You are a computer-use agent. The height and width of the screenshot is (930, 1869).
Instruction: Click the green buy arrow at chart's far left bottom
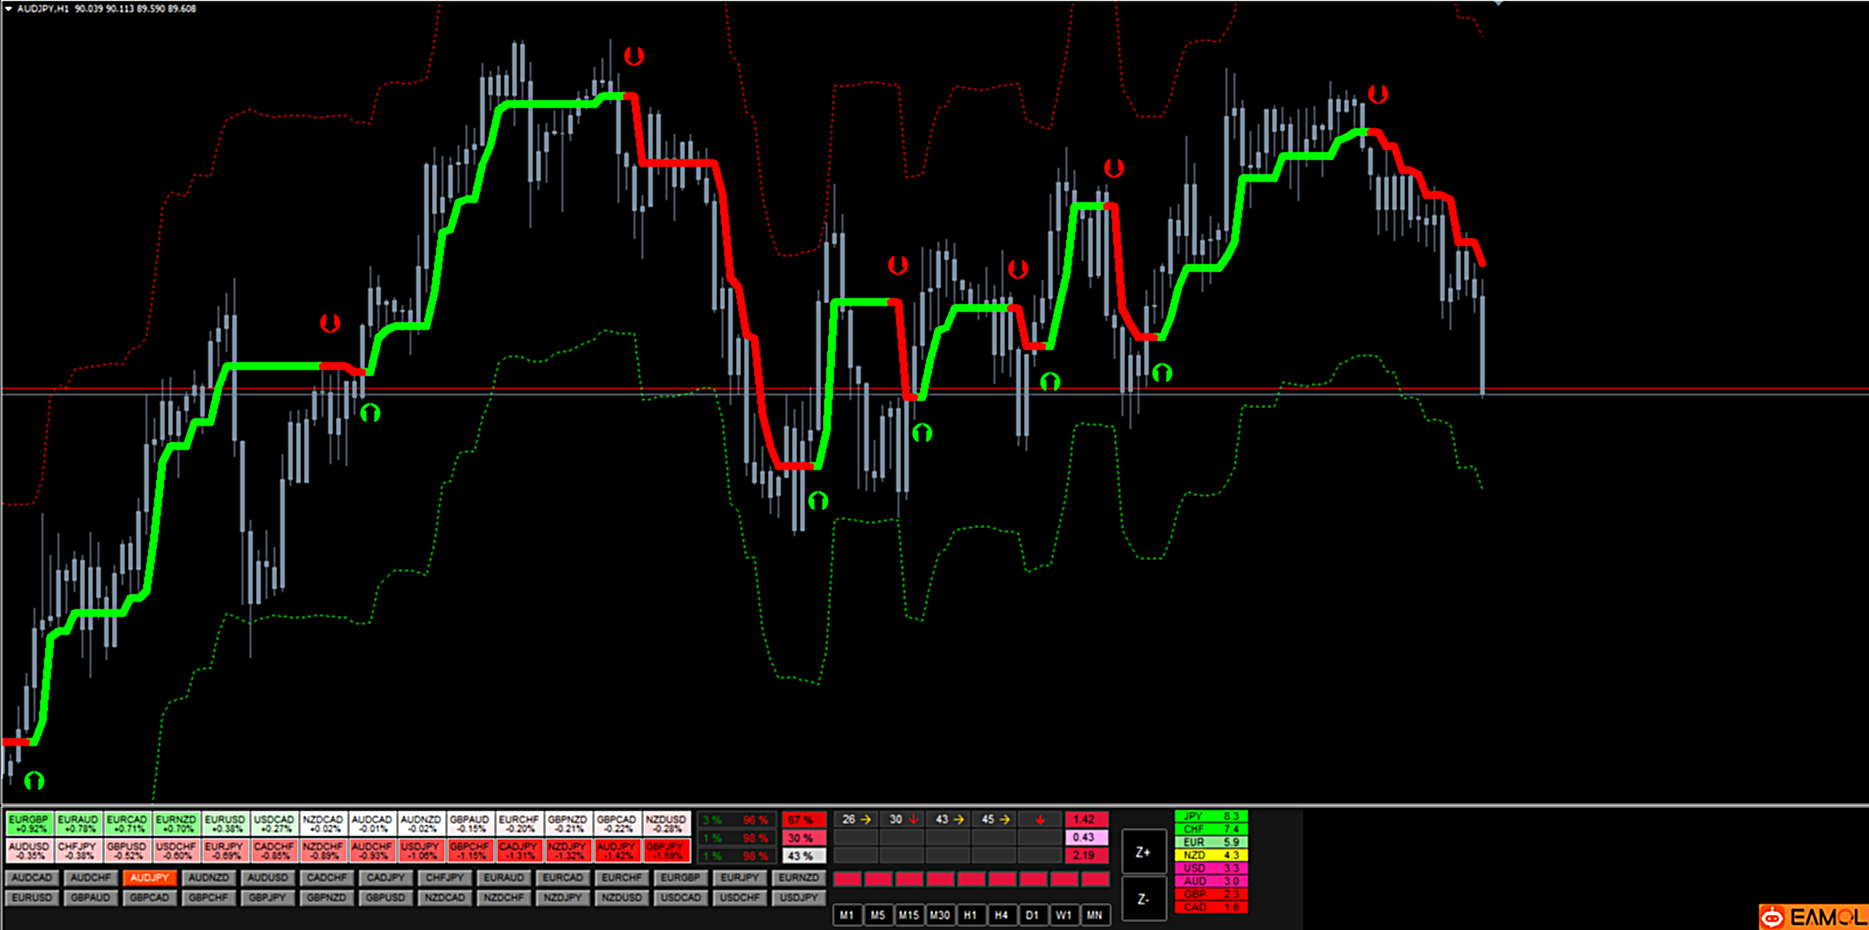tap(34, 780)
